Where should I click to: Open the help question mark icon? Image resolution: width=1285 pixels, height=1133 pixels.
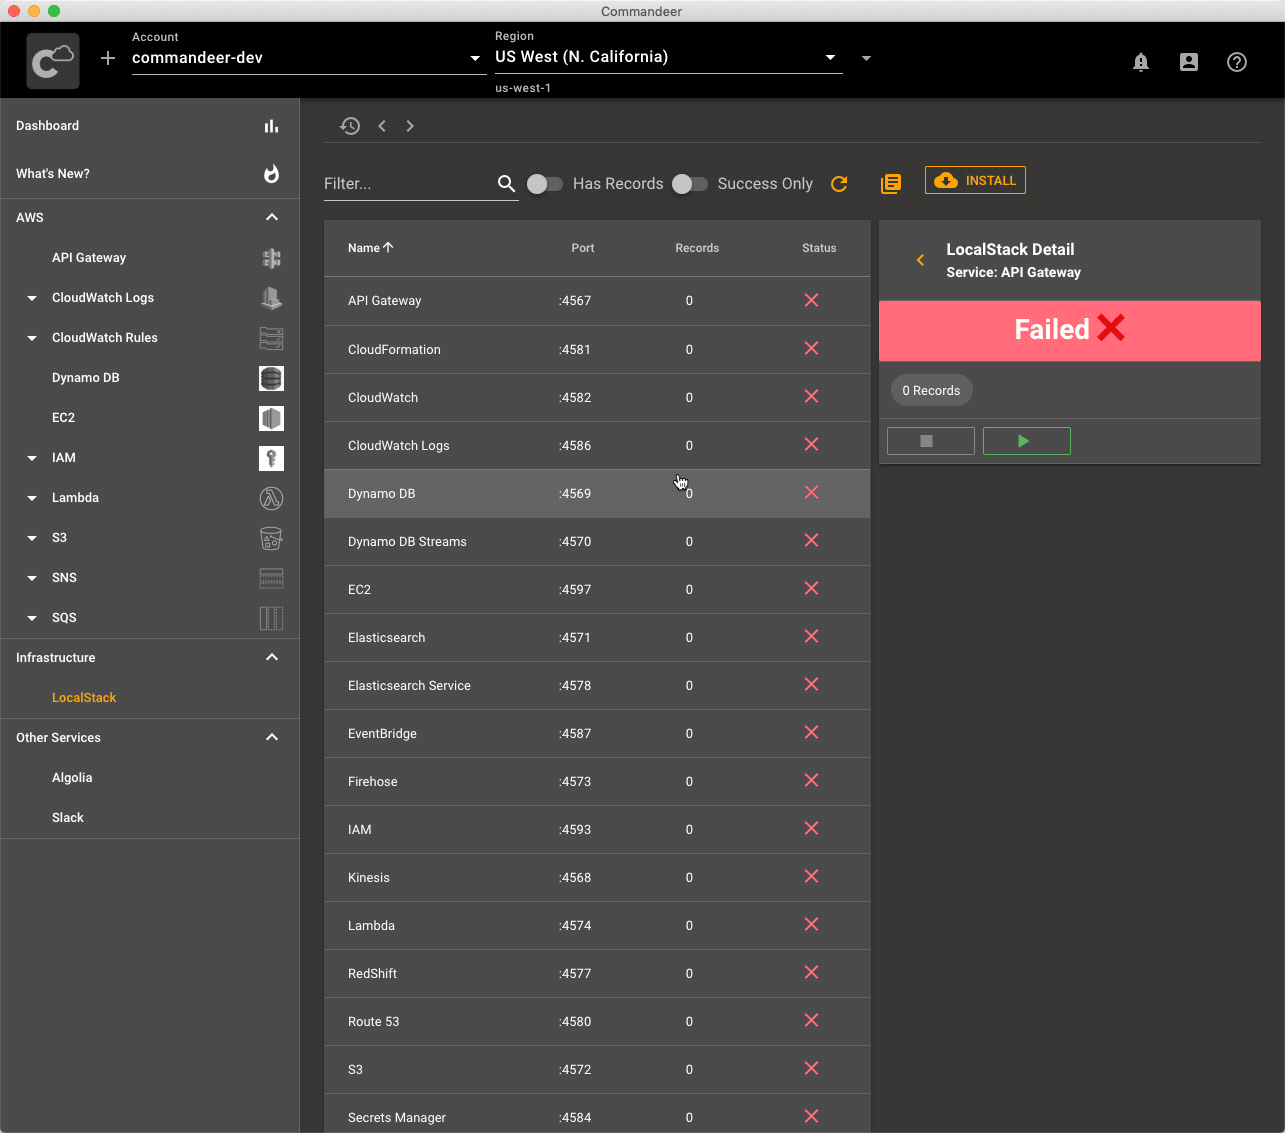1237,62
